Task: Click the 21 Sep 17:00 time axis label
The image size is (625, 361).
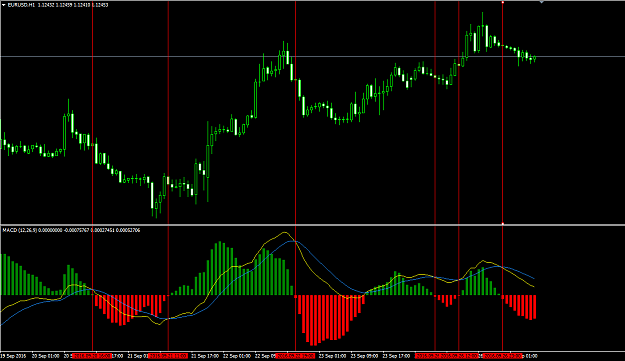Action: [x=205, y=356]
